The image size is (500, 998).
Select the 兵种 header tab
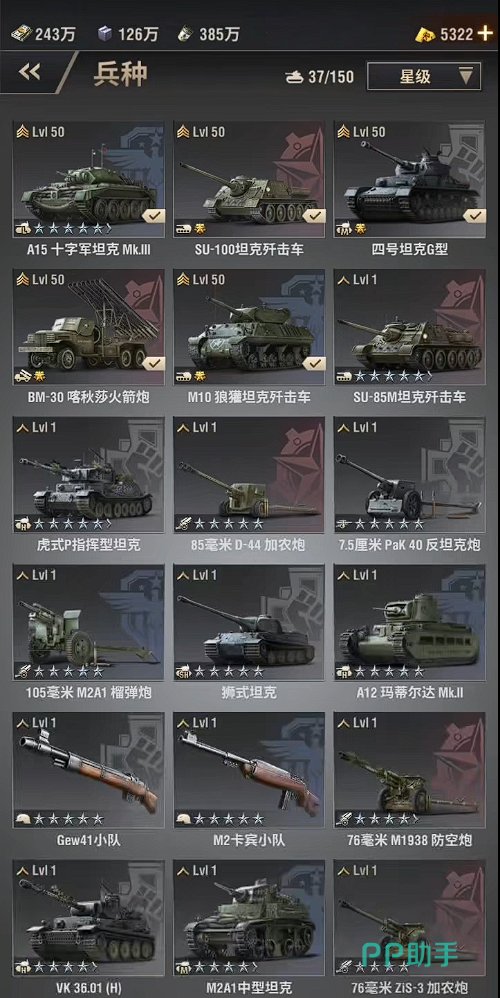(121, 74)
